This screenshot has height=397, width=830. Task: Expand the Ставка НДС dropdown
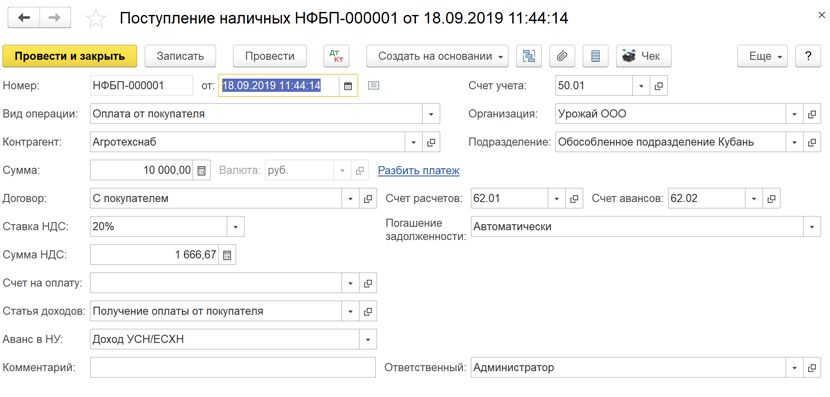[236, 227]
